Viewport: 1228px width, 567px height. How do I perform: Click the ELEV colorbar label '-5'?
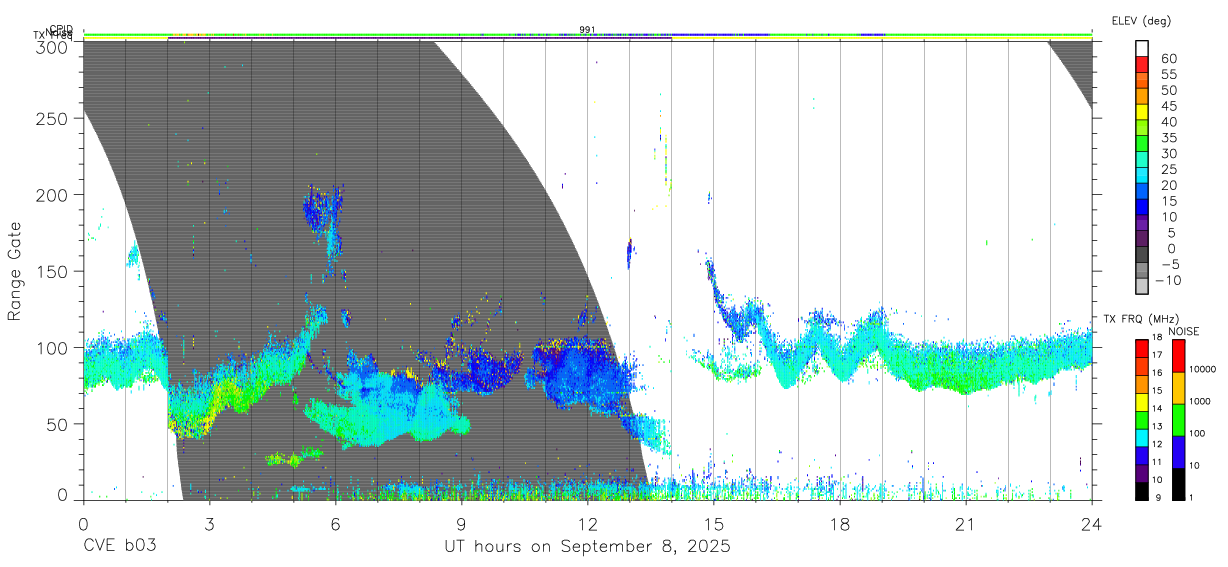point(1168,264)
